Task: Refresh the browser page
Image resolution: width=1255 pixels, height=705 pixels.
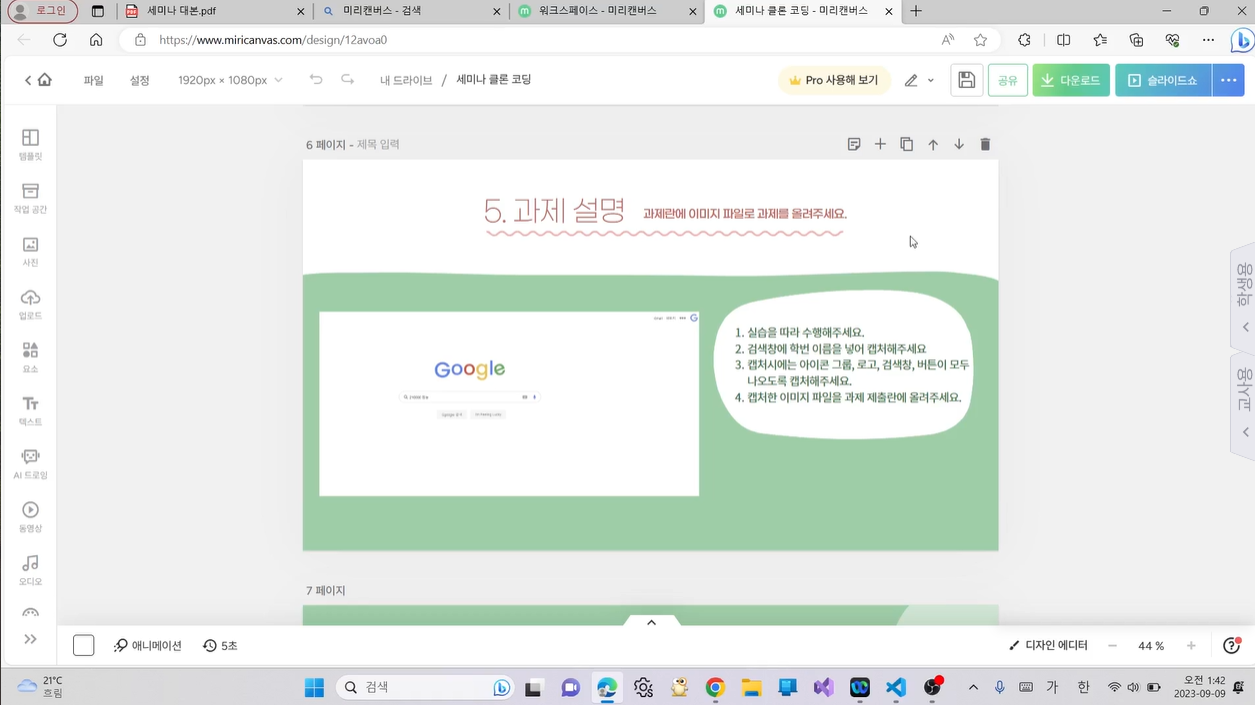Action: point(60,40)
